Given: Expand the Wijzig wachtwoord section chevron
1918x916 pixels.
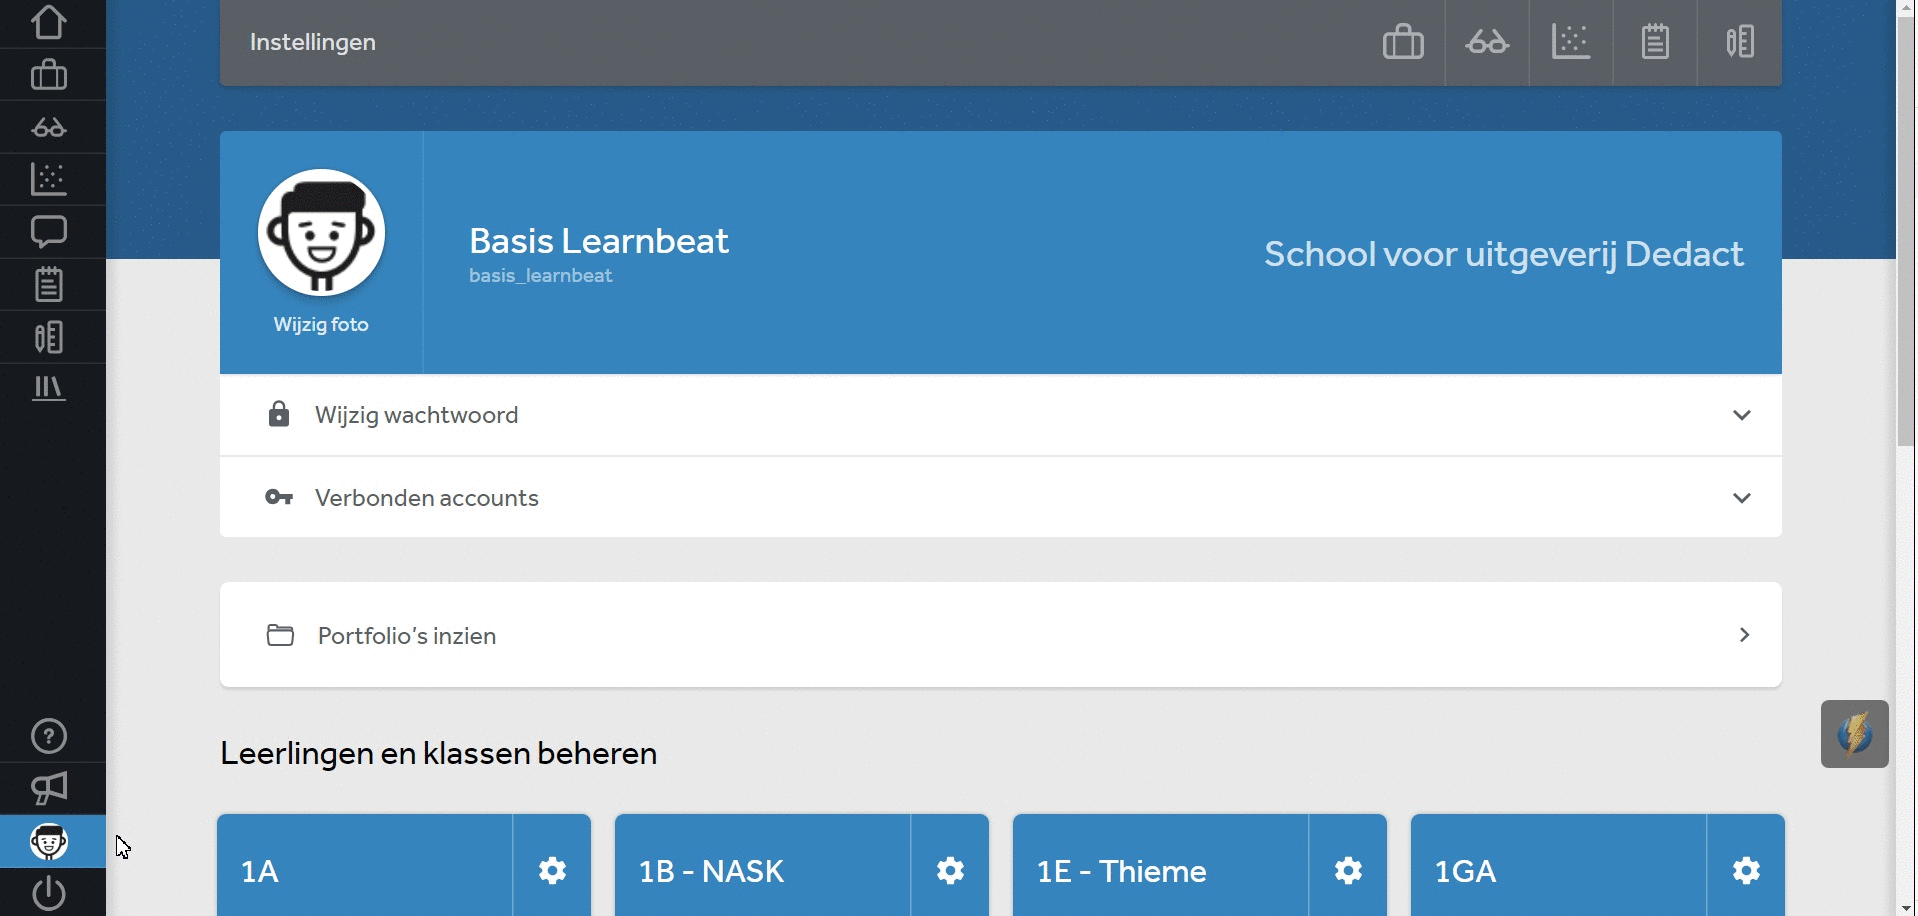Looking at the screenshot, I should pyautogui.click(x=1742, y=415).
